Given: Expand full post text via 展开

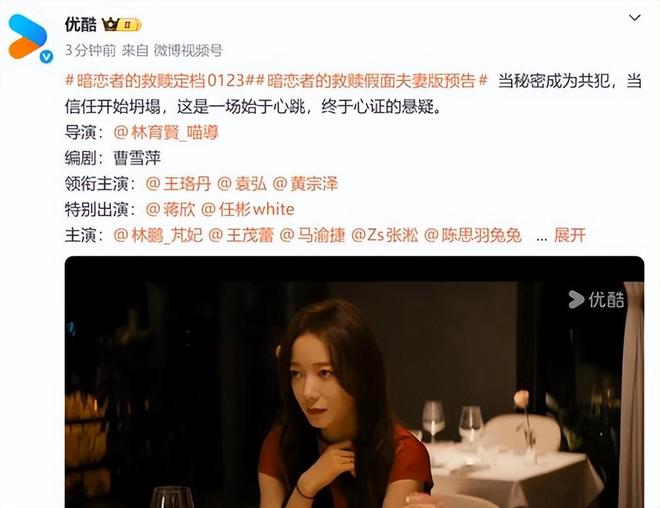Looking at the screenshot, I should tap(570, 235).
